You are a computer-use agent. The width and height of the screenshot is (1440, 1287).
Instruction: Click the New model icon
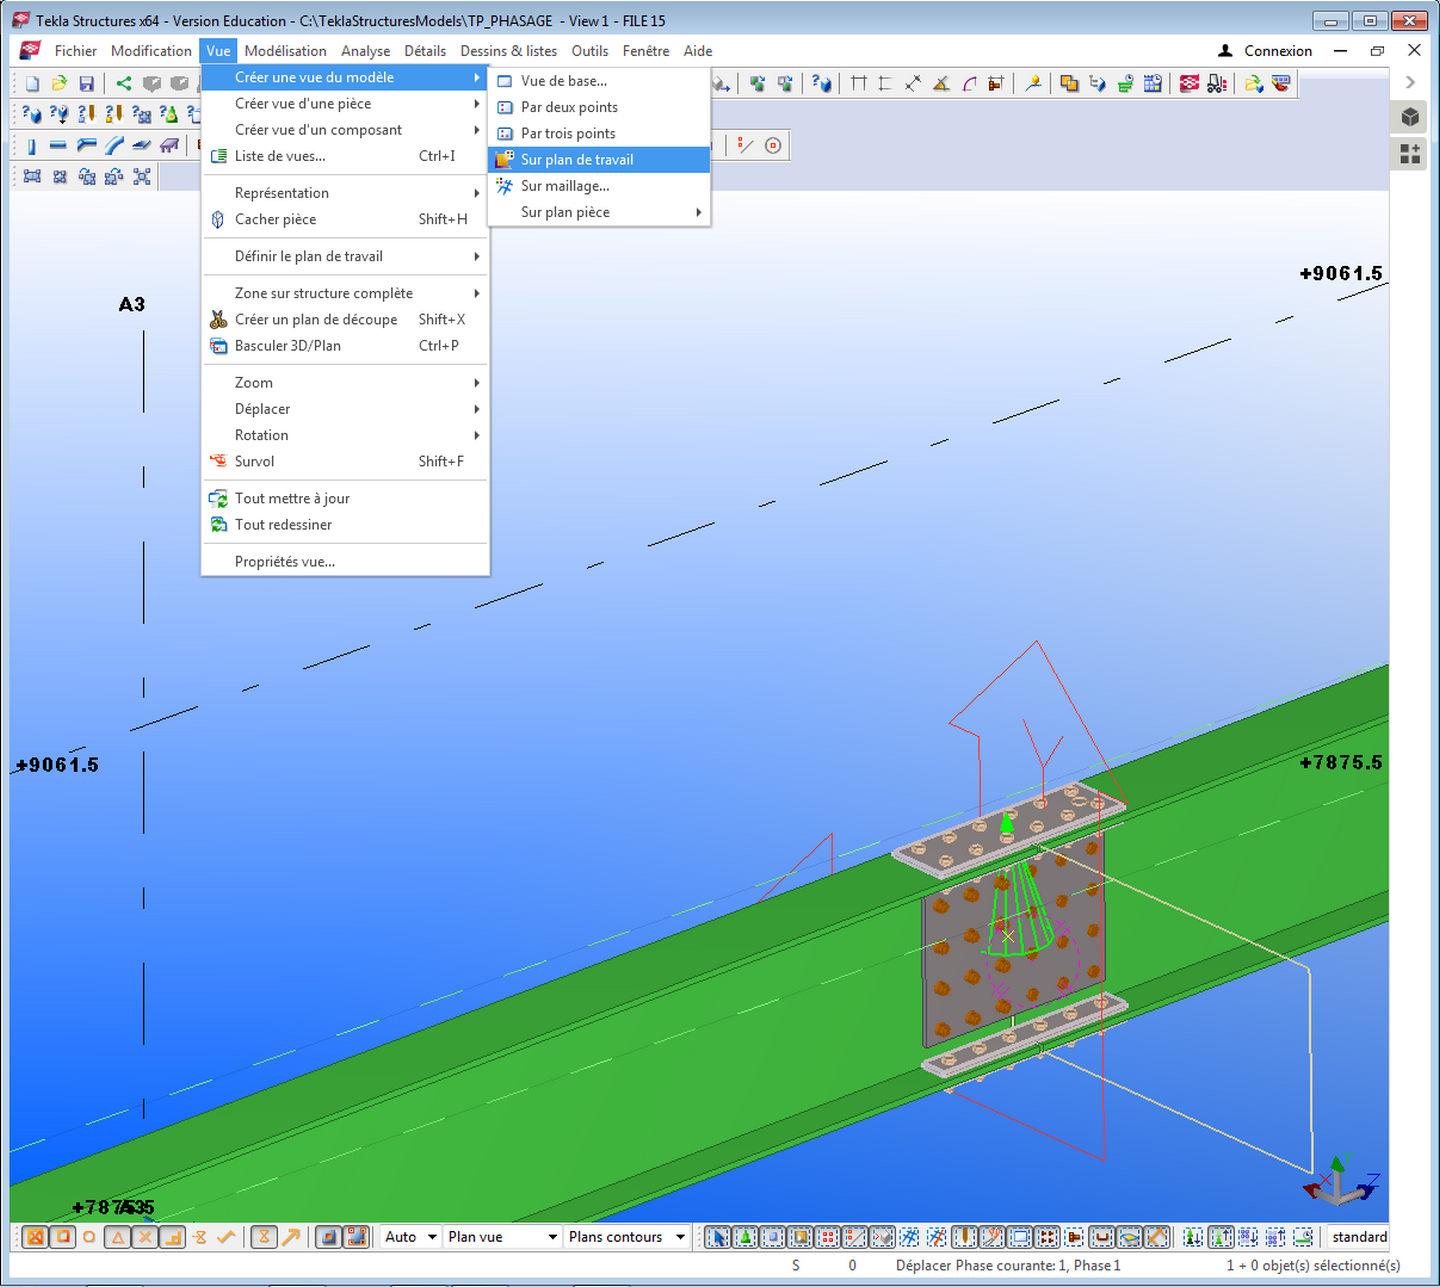tap(32, 84)
